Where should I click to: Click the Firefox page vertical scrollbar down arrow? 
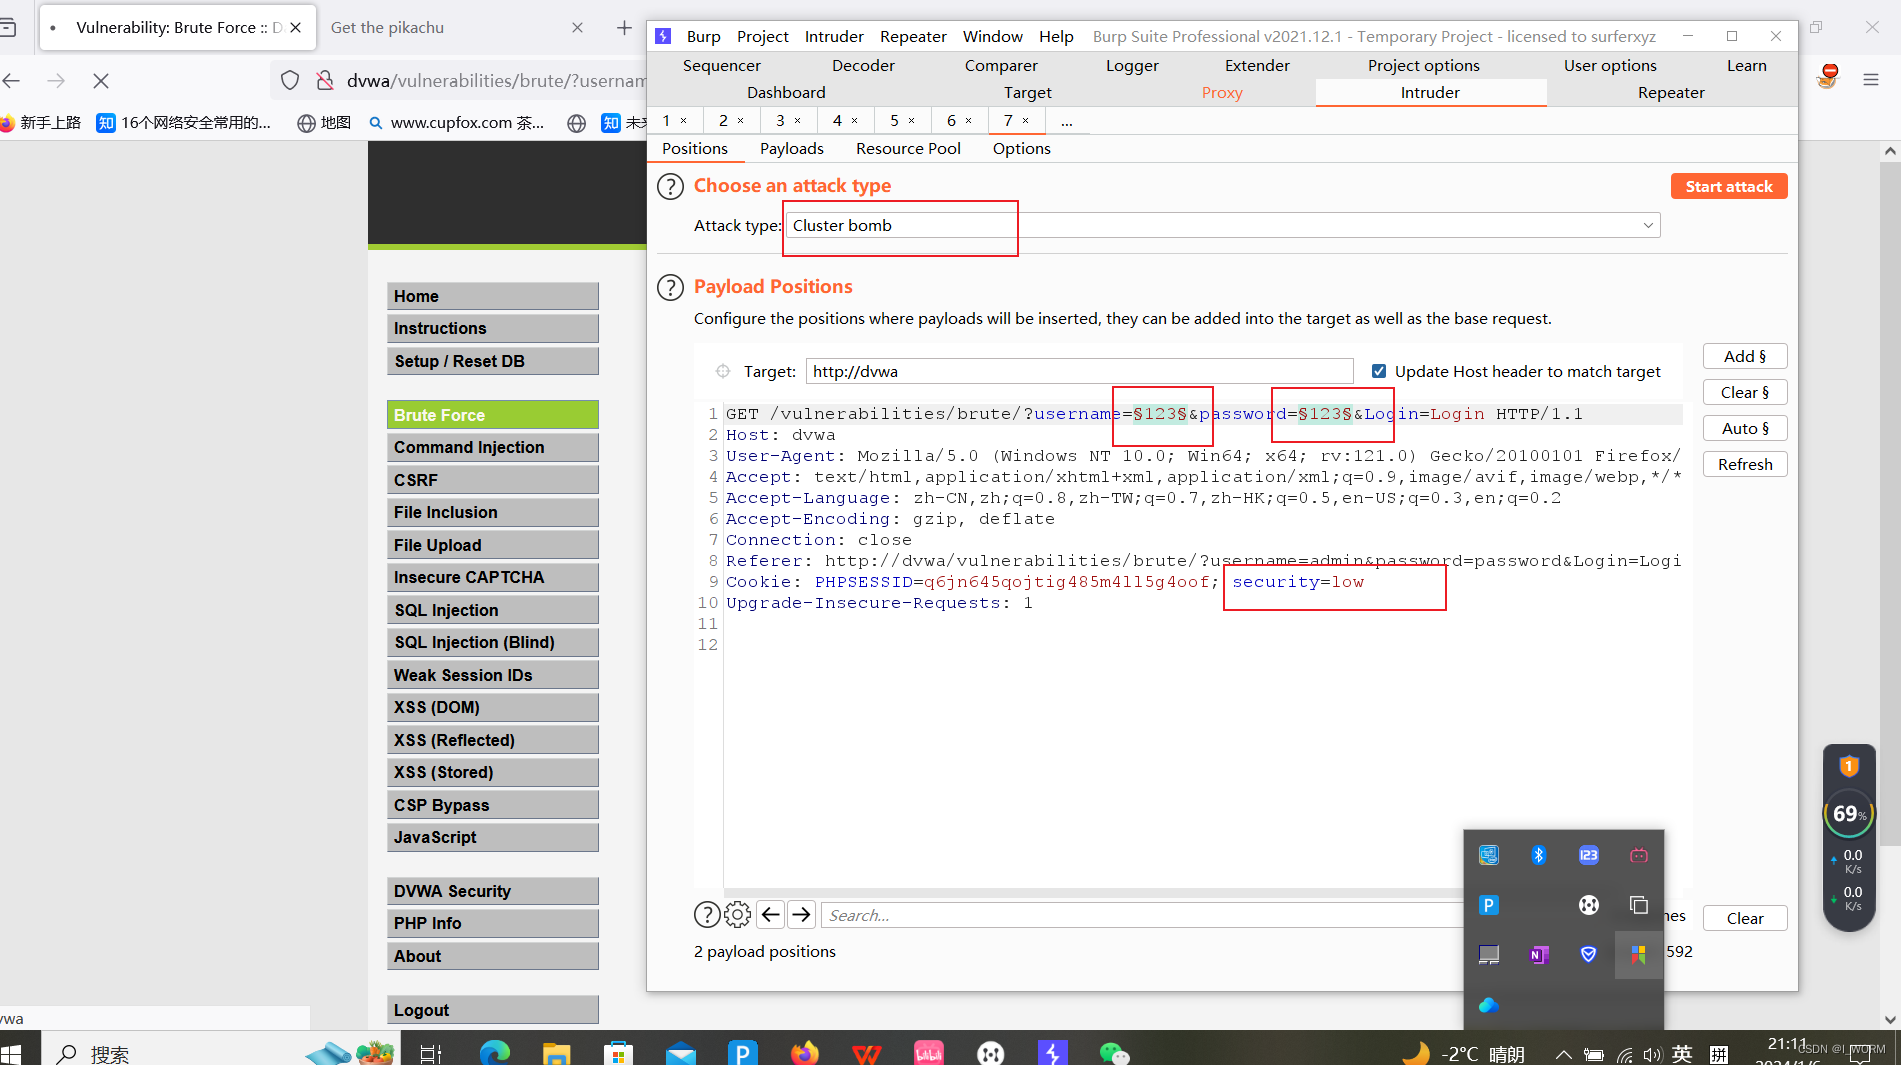1889,1020
